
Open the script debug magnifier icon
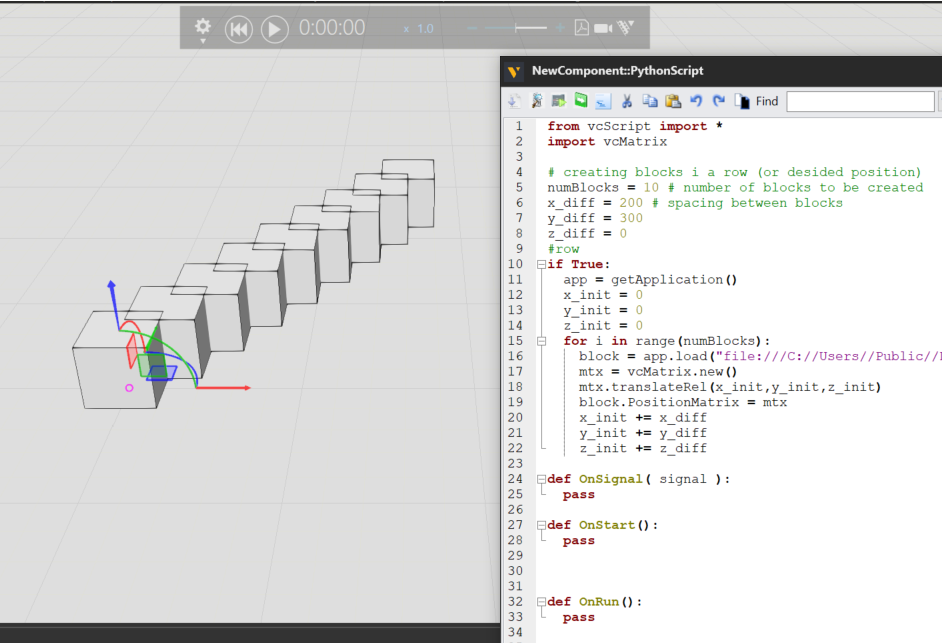pyautogui.click(x=536, y=101)
